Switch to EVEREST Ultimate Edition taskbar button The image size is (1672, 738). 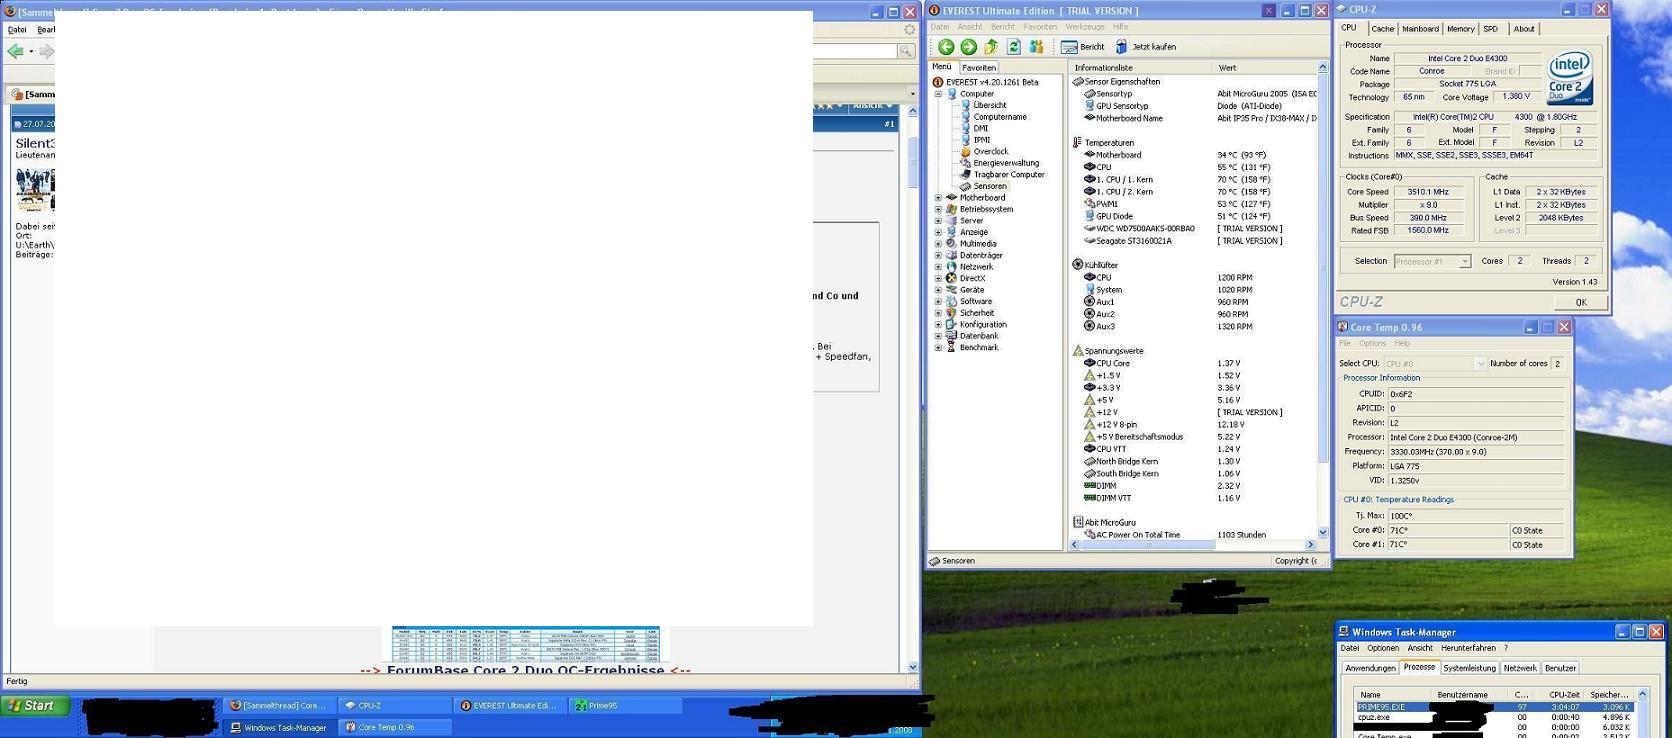tap(510, 706)
